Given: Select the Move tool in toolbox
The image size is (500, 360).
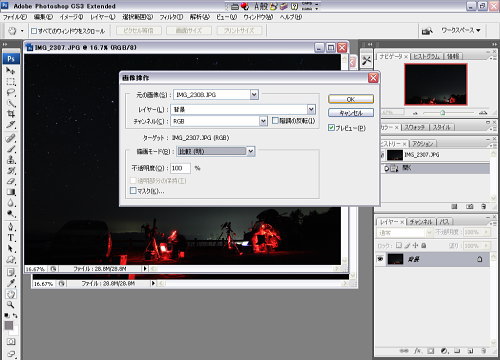Looking at the screenshot, I should (11, 71).
